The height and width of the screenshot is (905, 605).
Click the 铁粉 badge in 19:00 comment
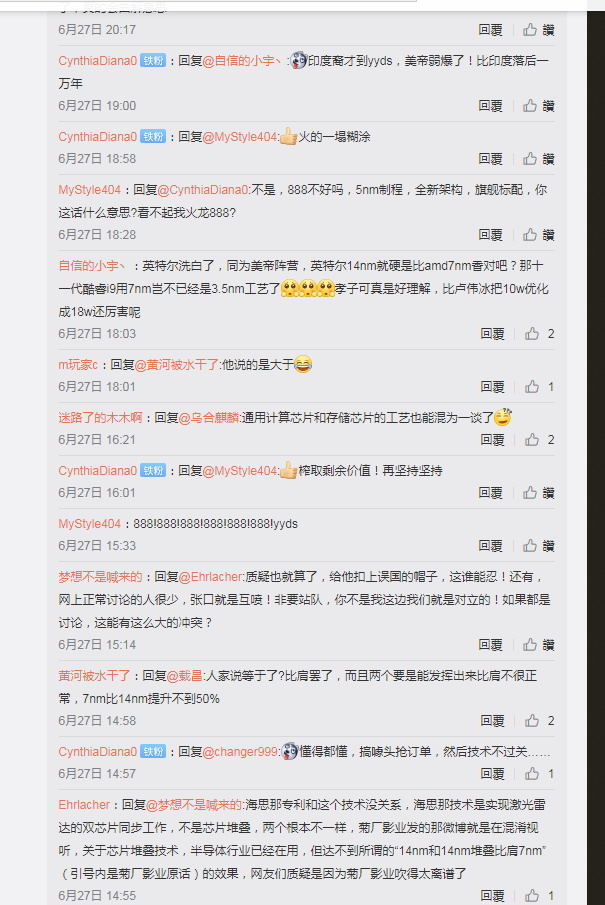pos(153,61)
